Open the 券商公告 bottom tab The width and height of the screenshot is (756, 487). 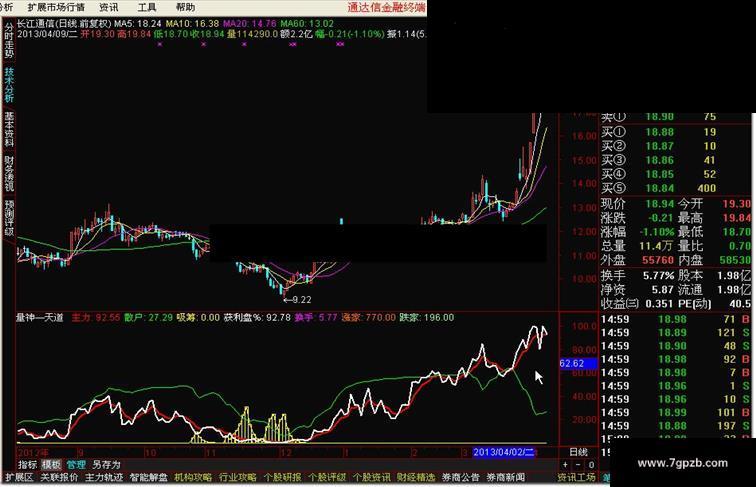[461, 477]
